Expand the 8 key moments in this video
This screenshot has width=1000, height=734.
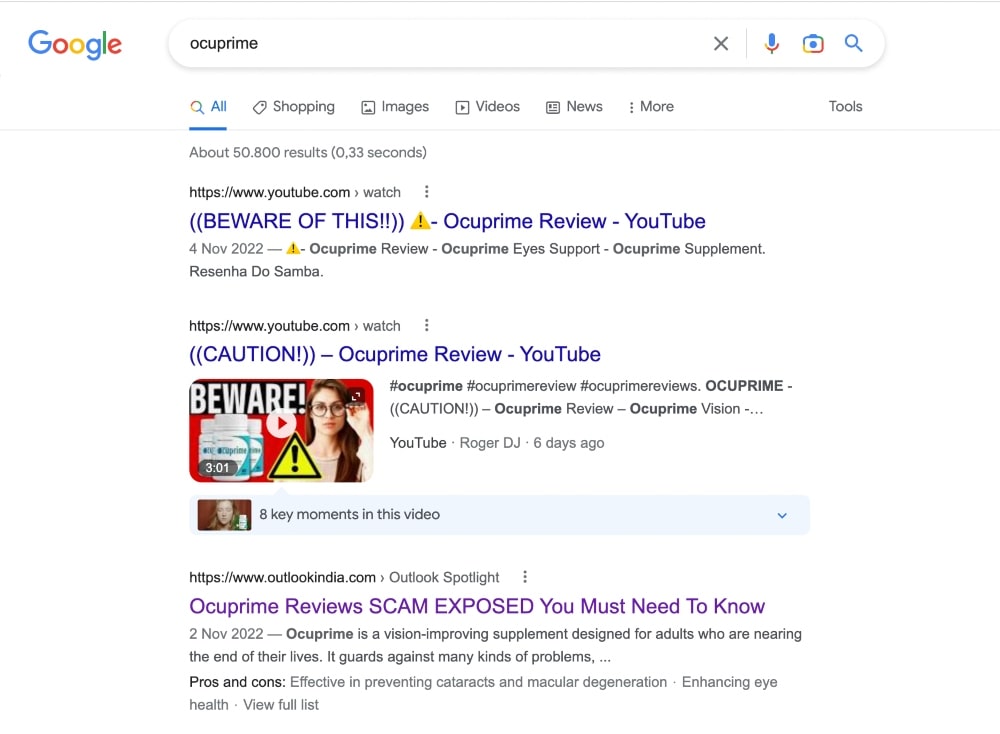coord(782,514)
